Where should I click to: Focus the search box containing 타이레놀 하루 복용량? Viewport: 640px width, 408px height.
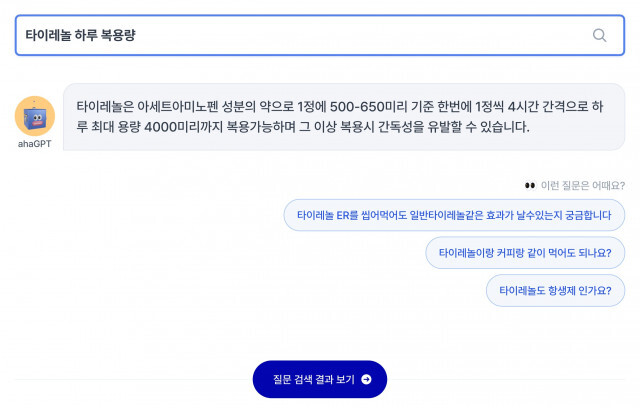pyautogui.click(x=320, y=35)
